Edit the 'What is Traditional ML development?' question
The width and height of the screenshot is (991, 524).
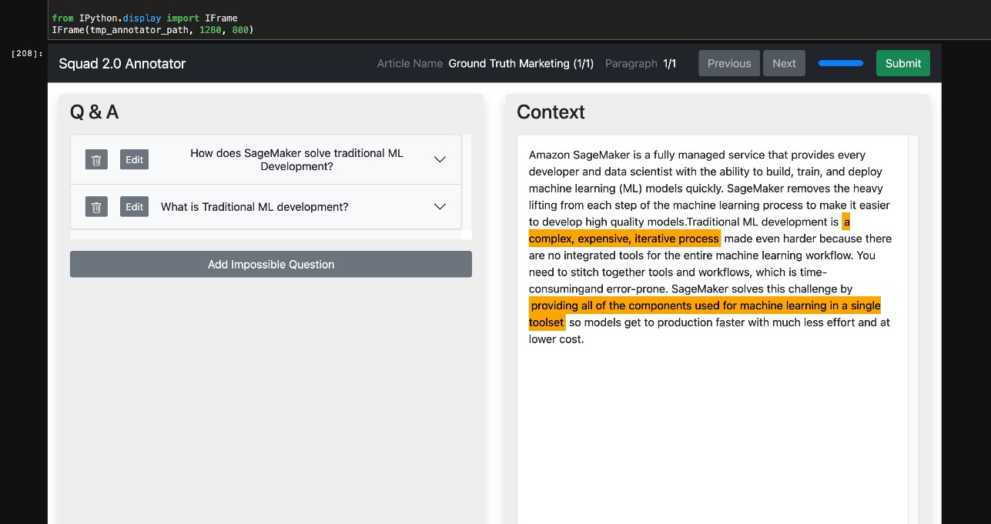point(134,207)
